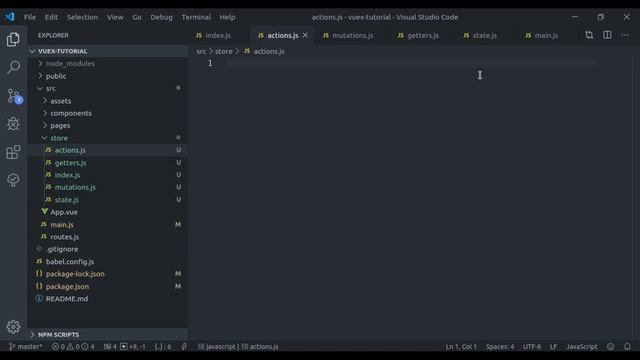Change indentation via Spaces: 4
This screenshot has width=640, height=360.
pyautogui.click(x=500, y=347)
